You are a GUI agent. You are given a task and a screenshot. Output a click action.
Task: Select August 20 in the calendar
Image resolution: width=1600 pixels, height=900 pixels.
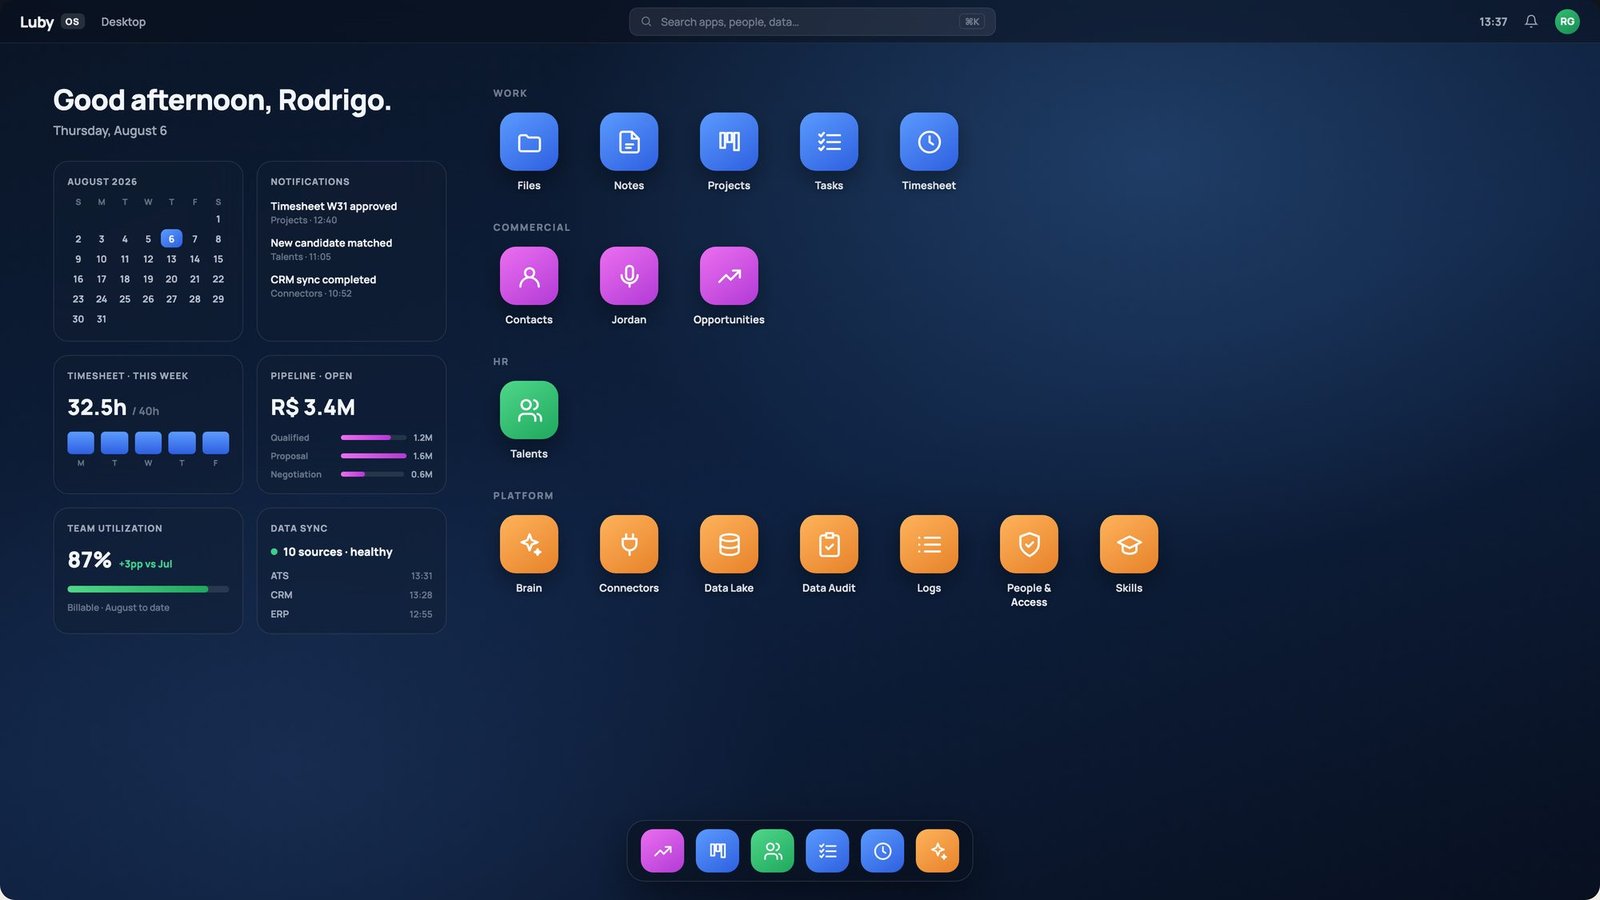pyautogui.click(x=171, y=279)
